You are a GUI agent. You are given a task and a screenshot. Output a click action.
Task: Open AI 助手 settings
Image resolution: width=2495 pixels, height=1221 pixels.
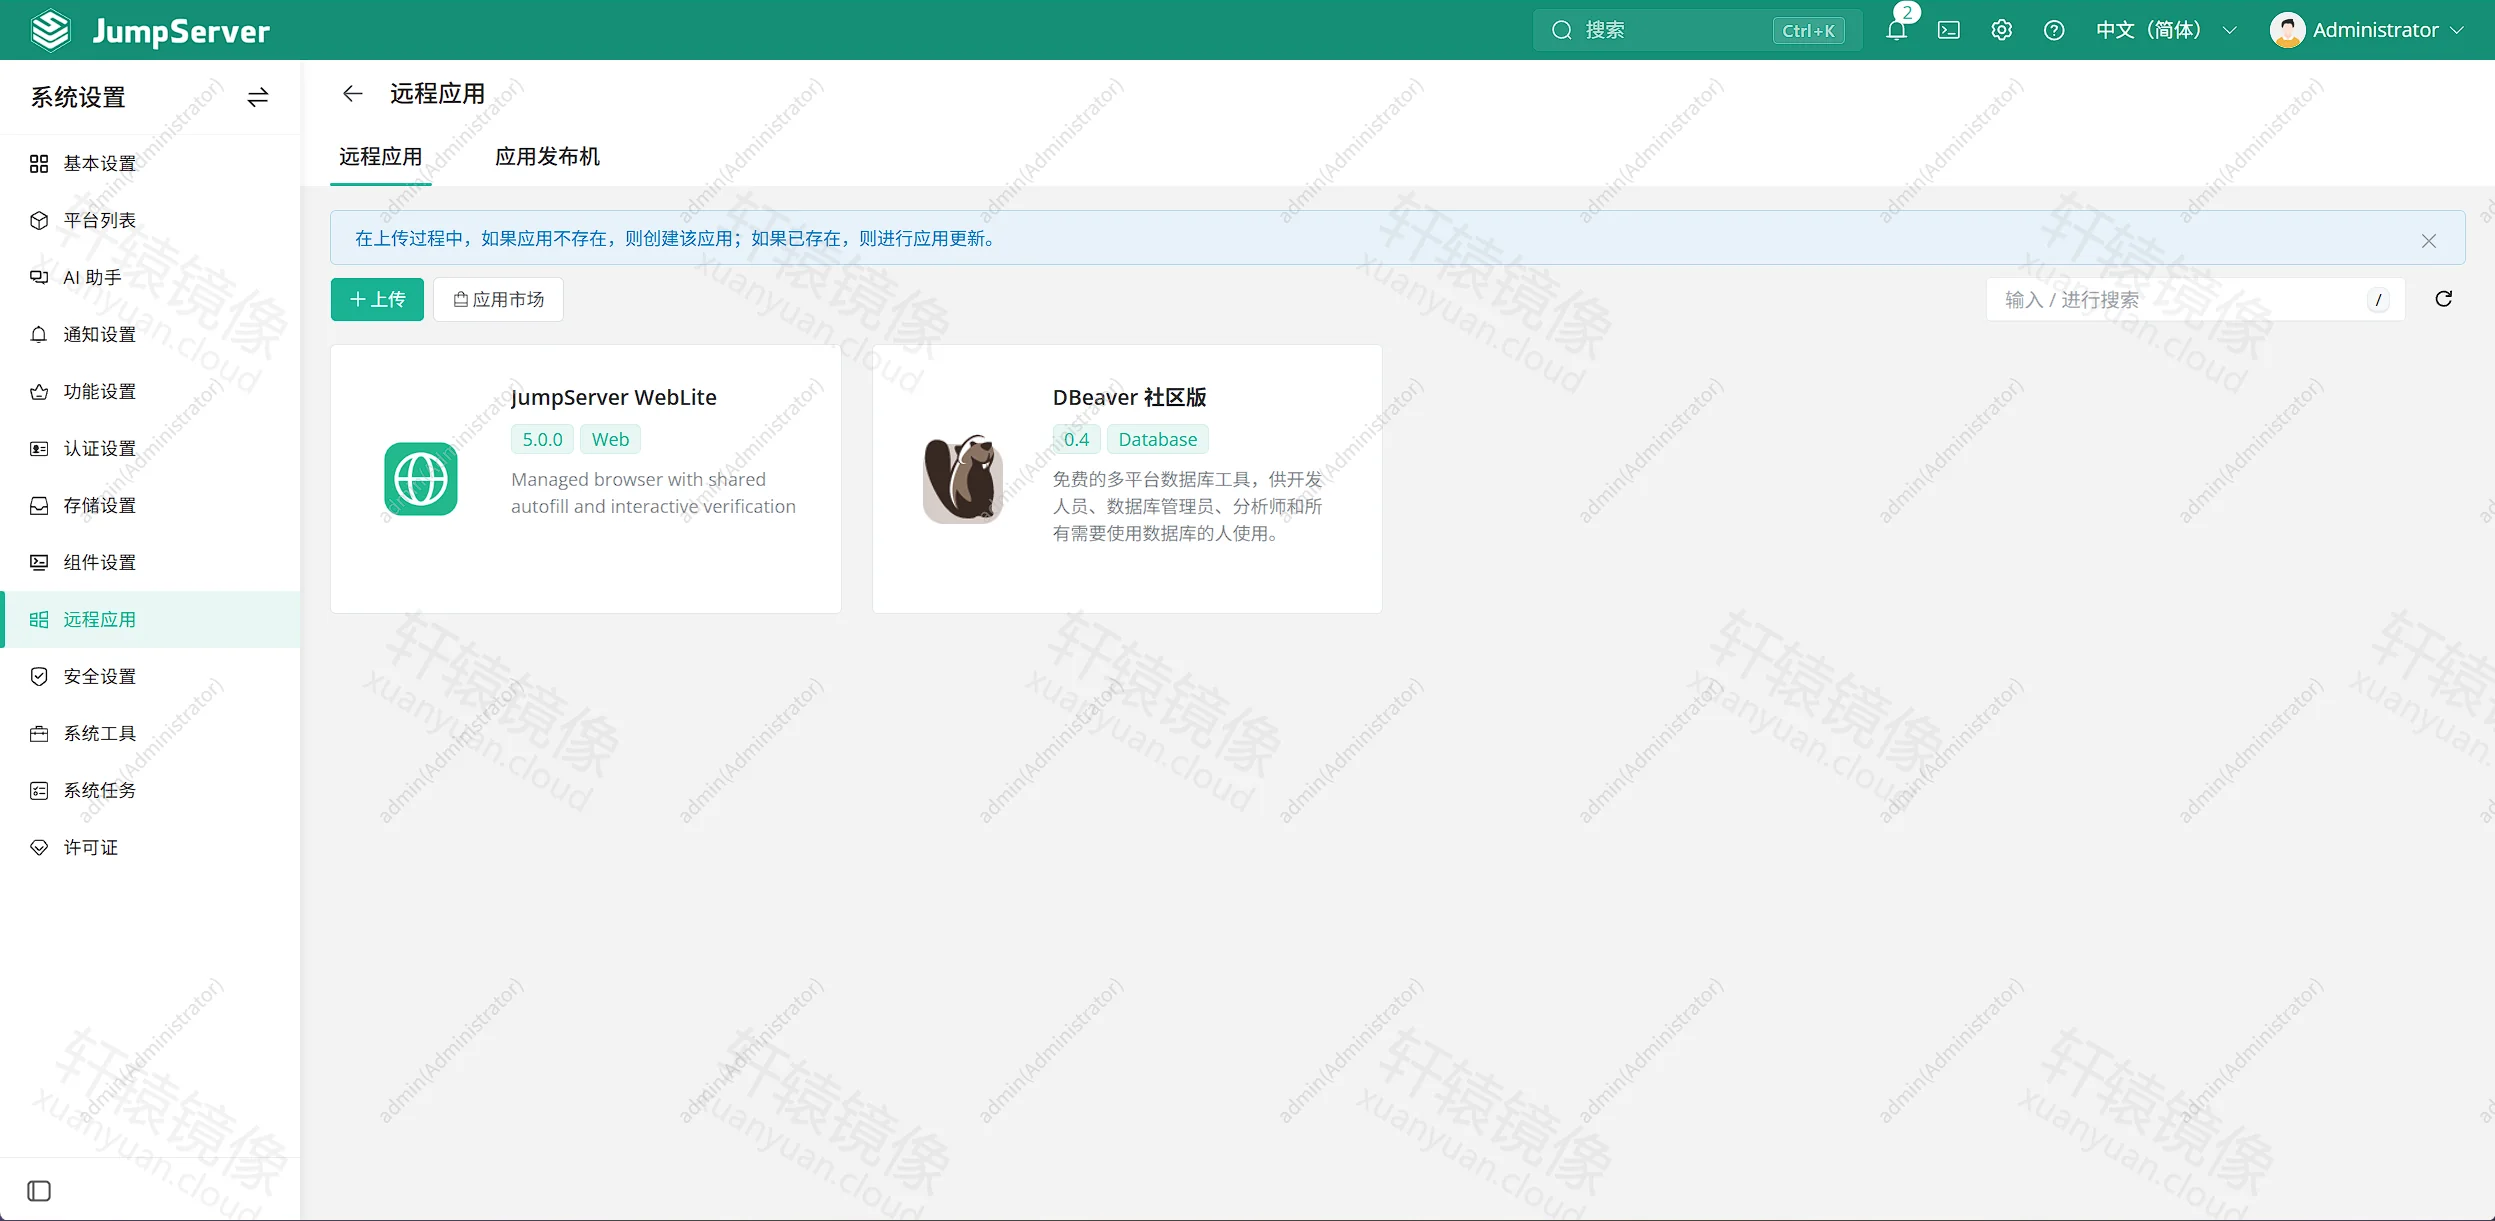pos(150,277)
